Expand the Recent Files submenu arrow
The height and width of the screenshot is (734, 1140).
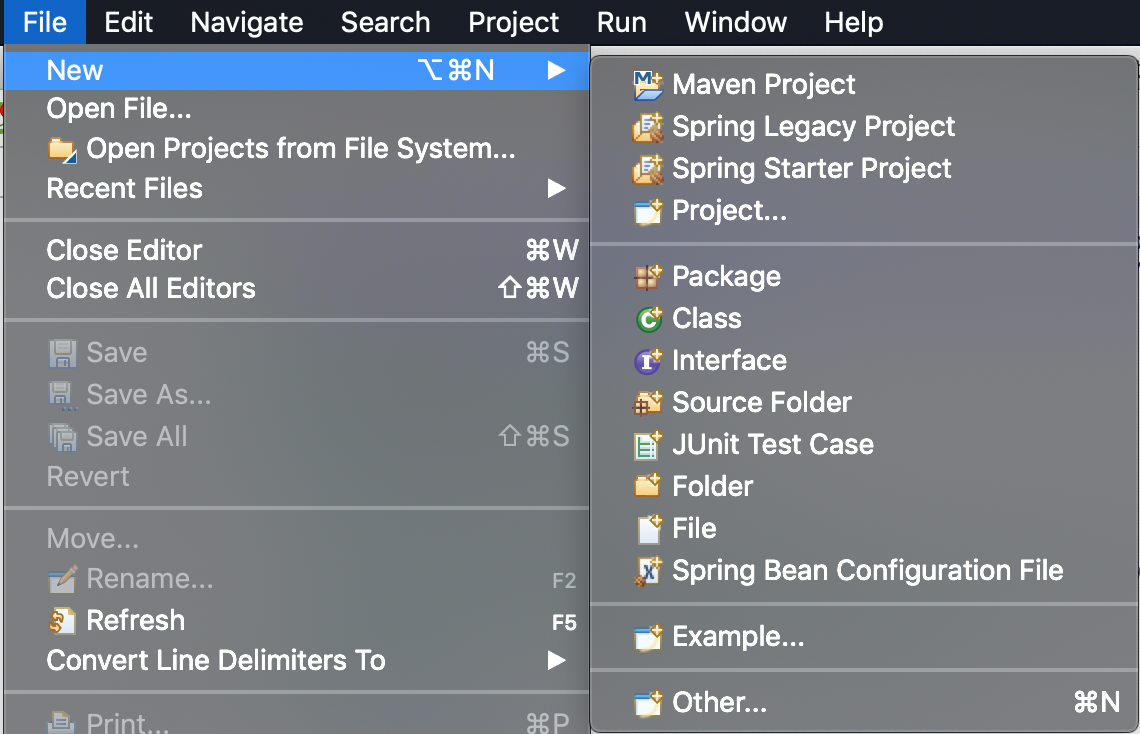click(556, 189)
